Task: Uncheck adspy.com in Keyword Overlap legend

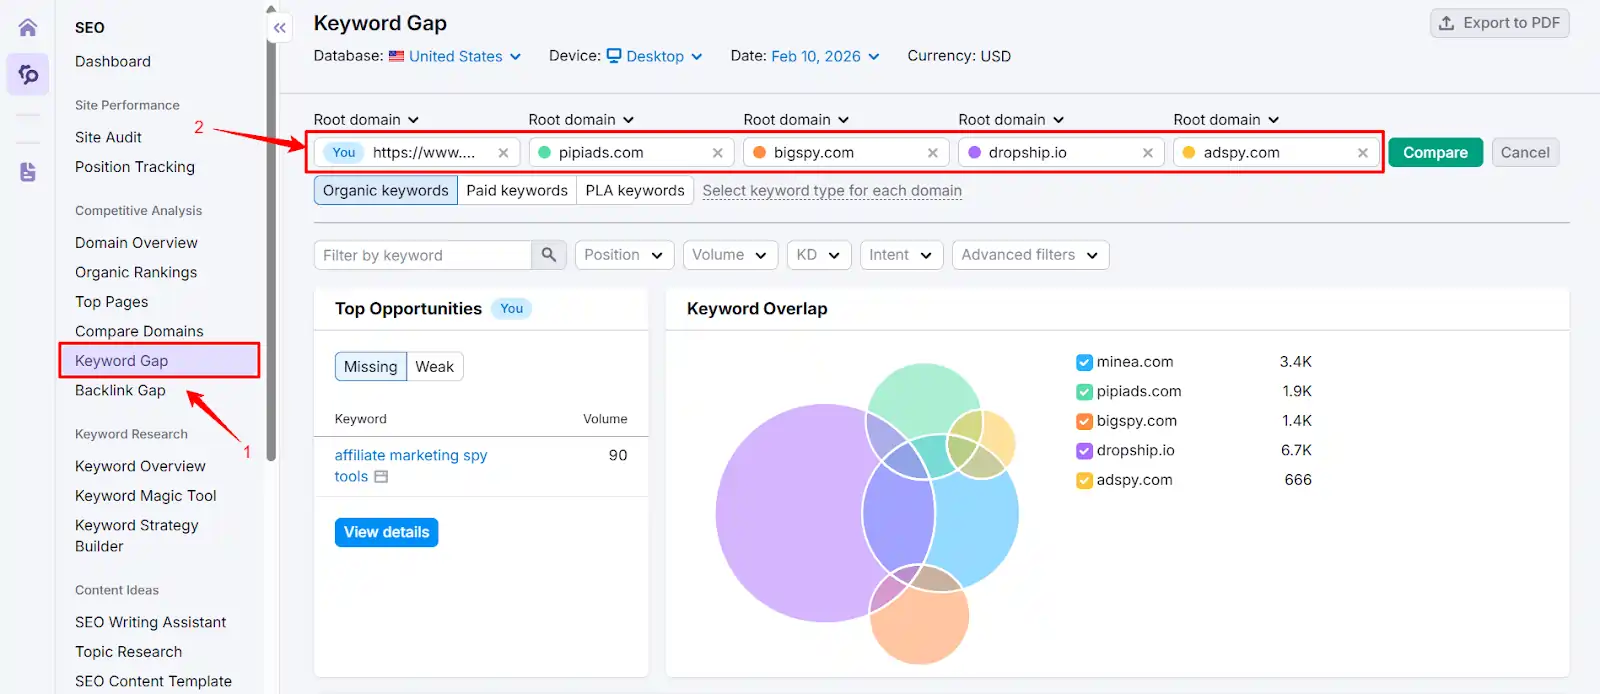Action: (x=1084, y=480)
